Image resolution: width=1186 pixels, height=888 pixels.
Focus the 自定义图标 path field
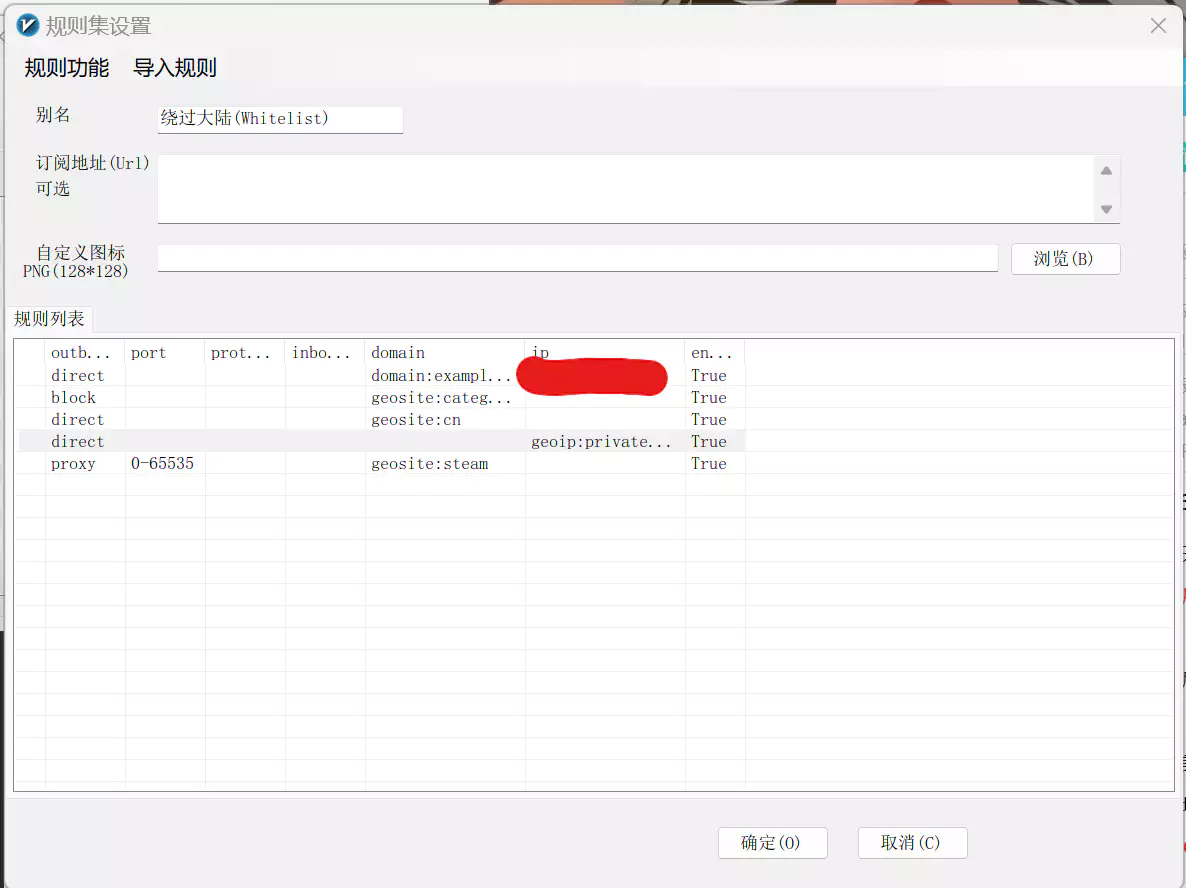578,258
